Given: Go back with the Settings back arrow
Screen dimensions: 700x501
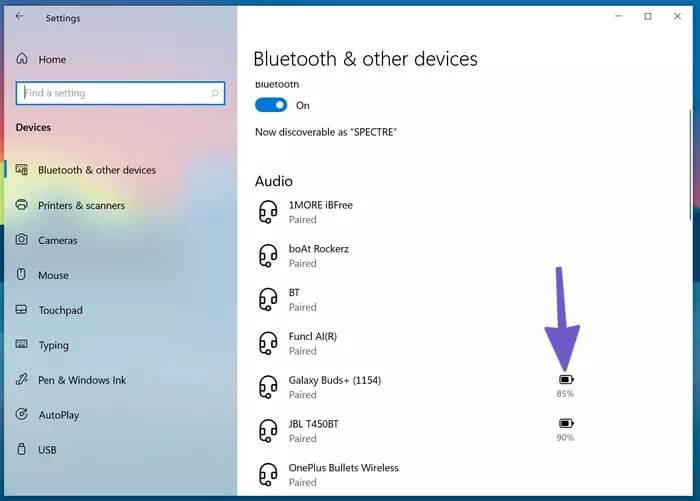Looking at the screenshot, I should (x=19, y=17).
